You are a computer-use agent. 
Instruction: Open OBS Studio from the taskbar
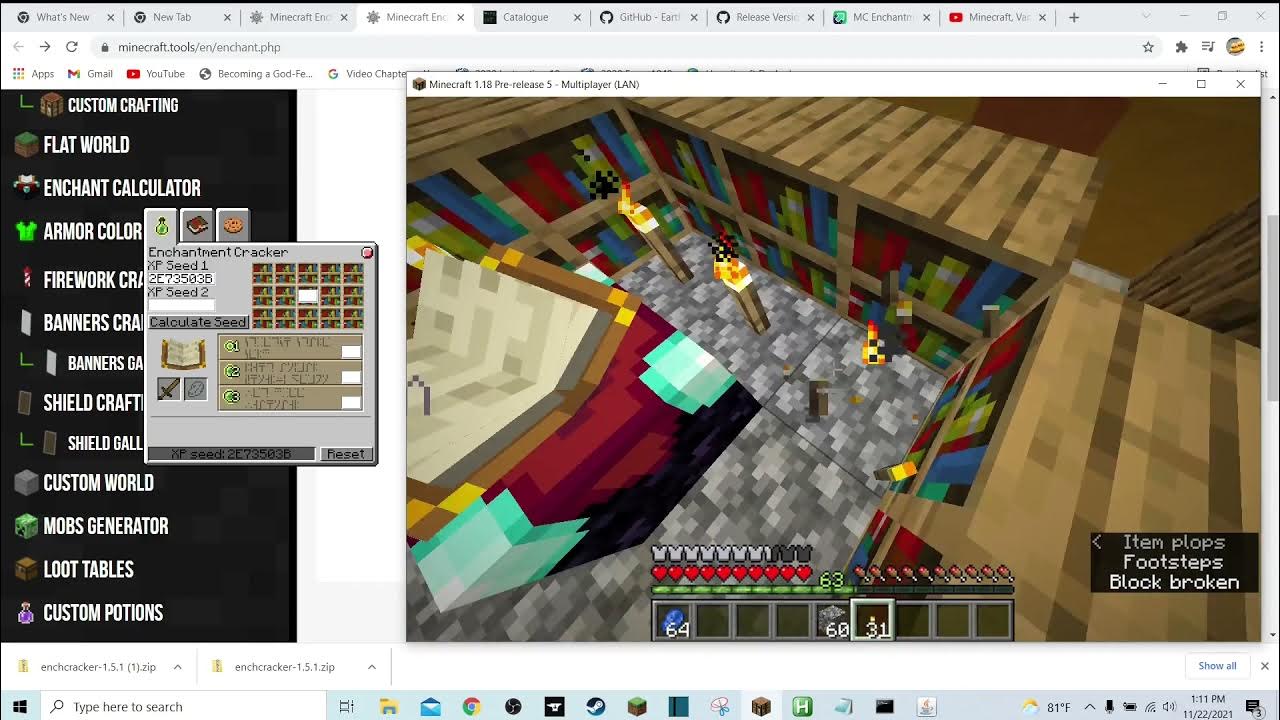point(513,707)
